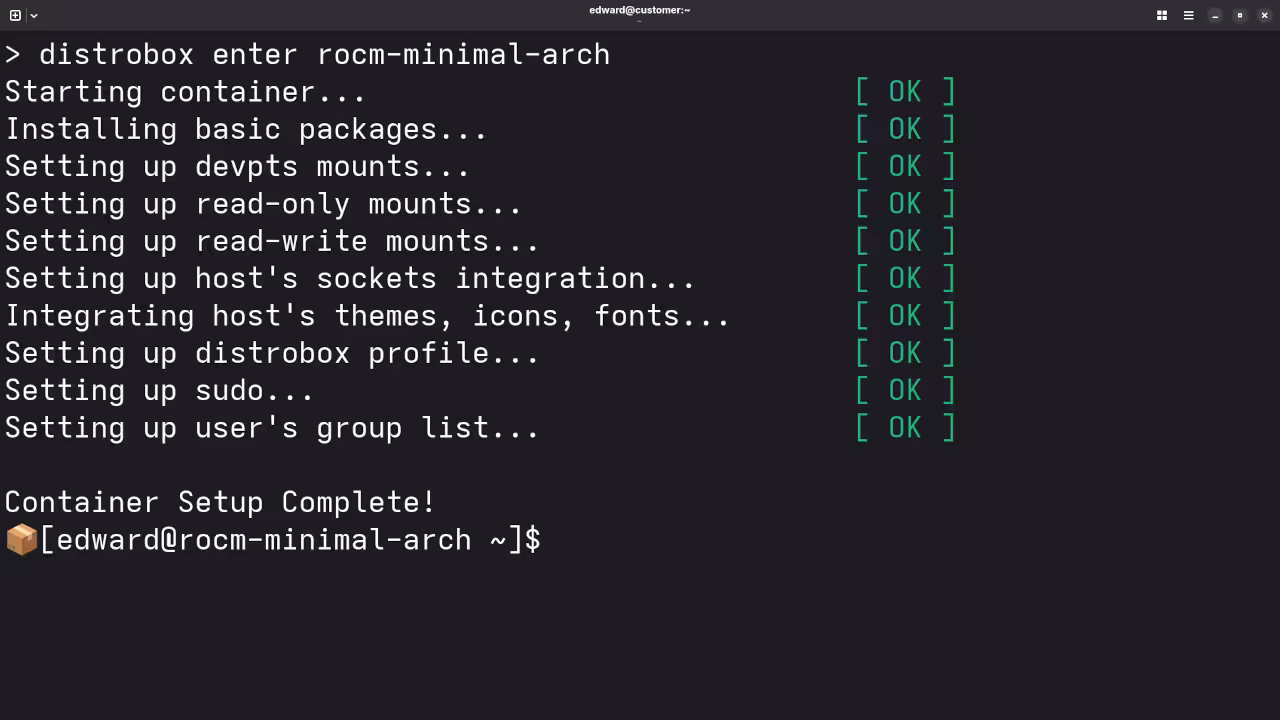
Task: Click the Installing basic packages line
Action: coord(246,129)
